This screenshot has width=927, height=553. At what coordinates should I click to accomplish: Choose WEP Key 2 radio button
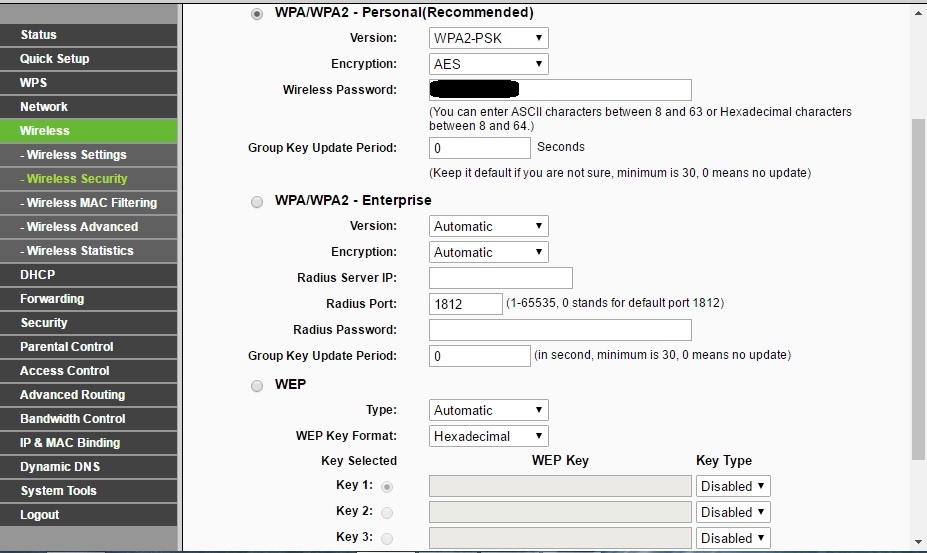pyautogui.click(x=387, y=512)
